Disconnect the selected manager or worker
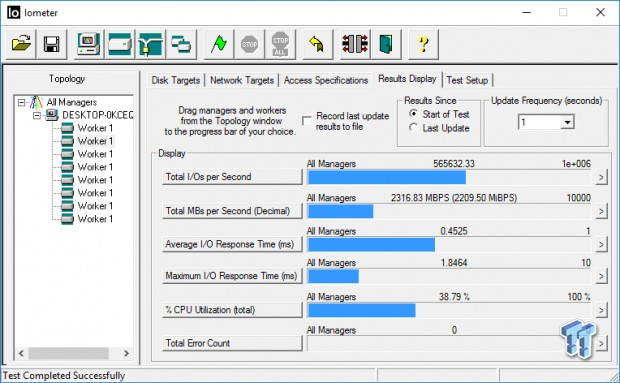This screenshot has width=620, height=383. (x=355, y=44)
